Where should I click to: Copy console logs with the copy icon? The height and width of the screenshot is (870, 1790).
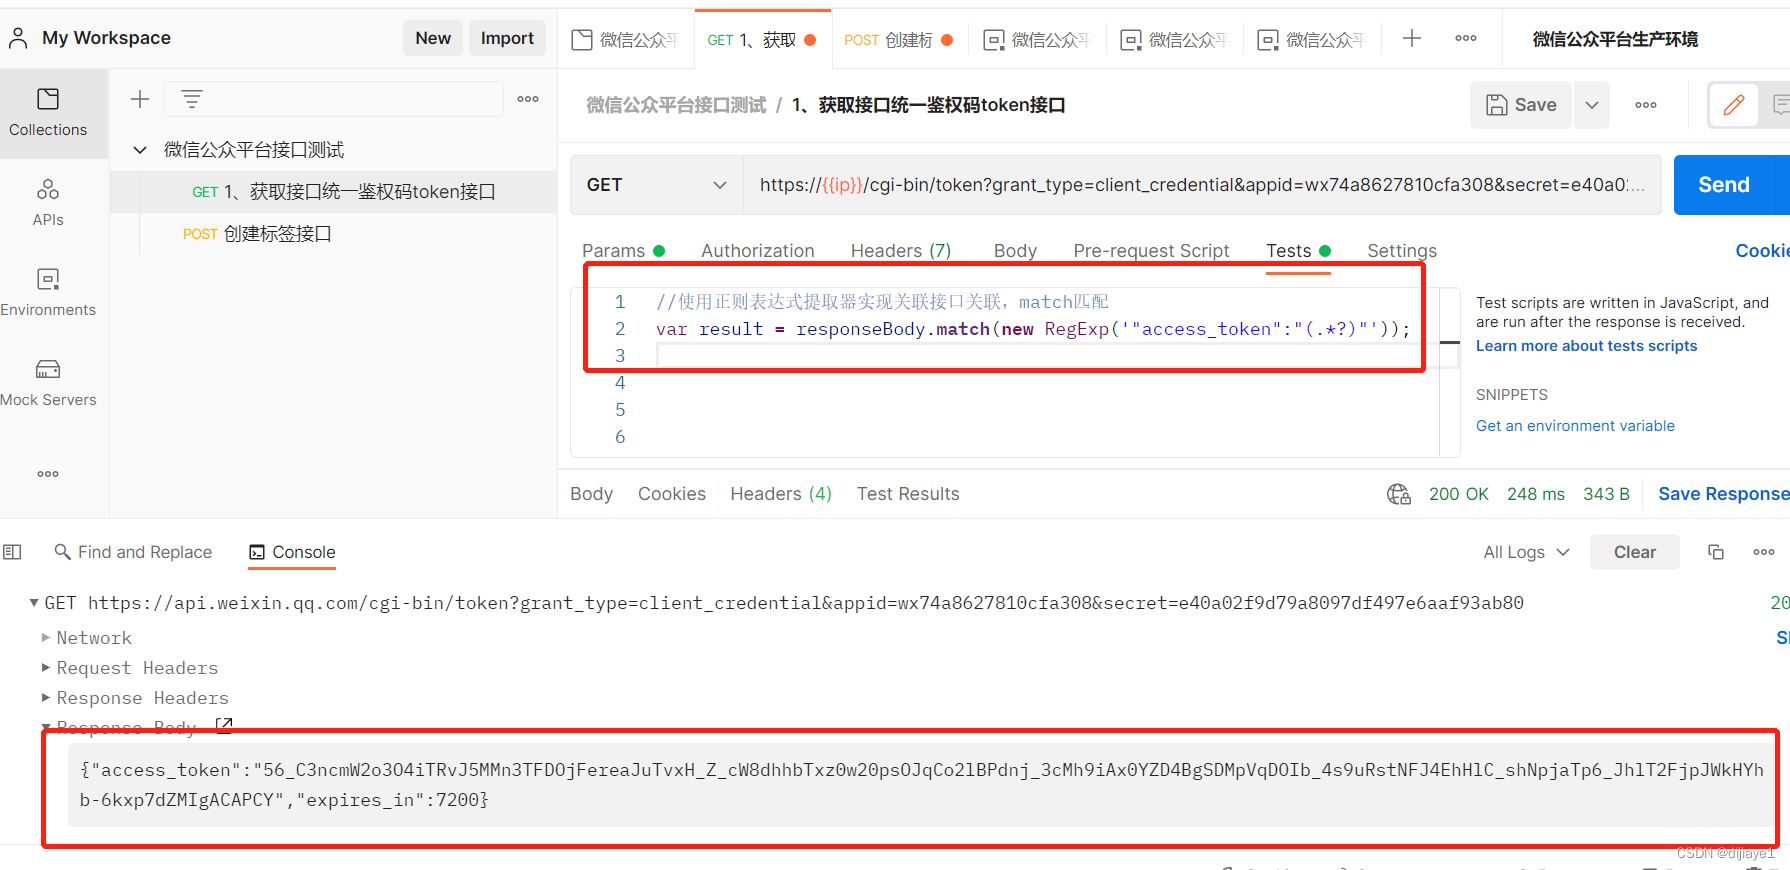coord(1716,552)
